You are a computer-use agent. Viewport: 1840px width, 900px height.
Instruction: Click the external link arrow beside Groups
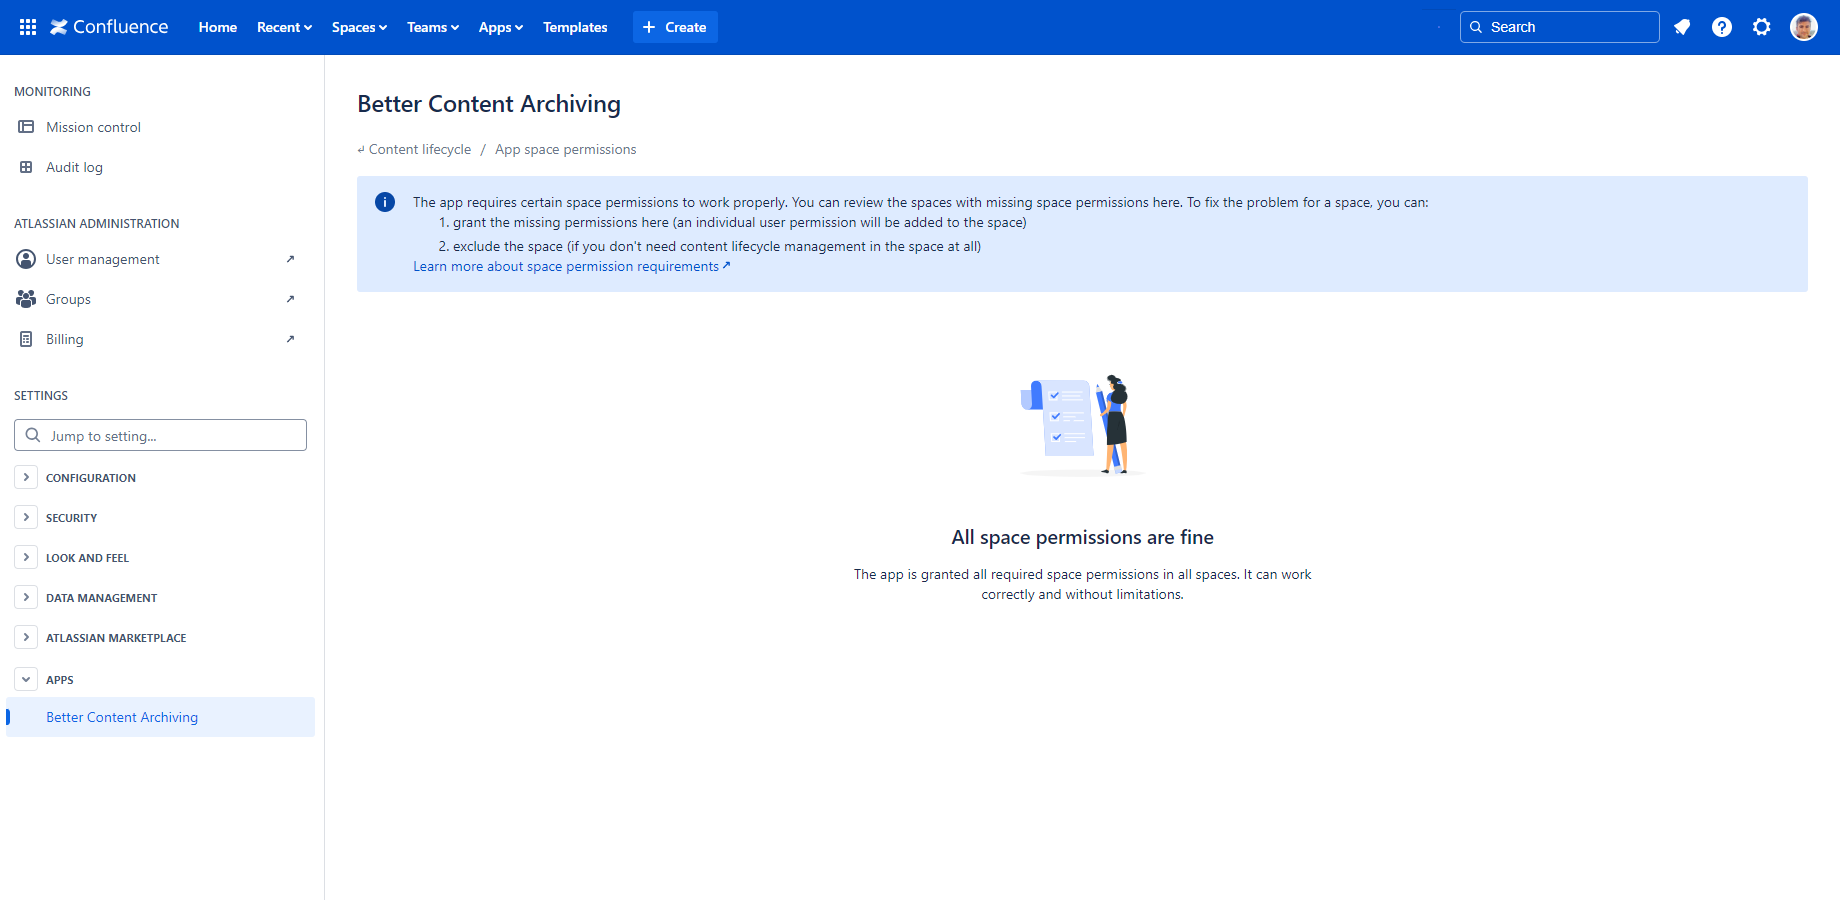(290, 299)
